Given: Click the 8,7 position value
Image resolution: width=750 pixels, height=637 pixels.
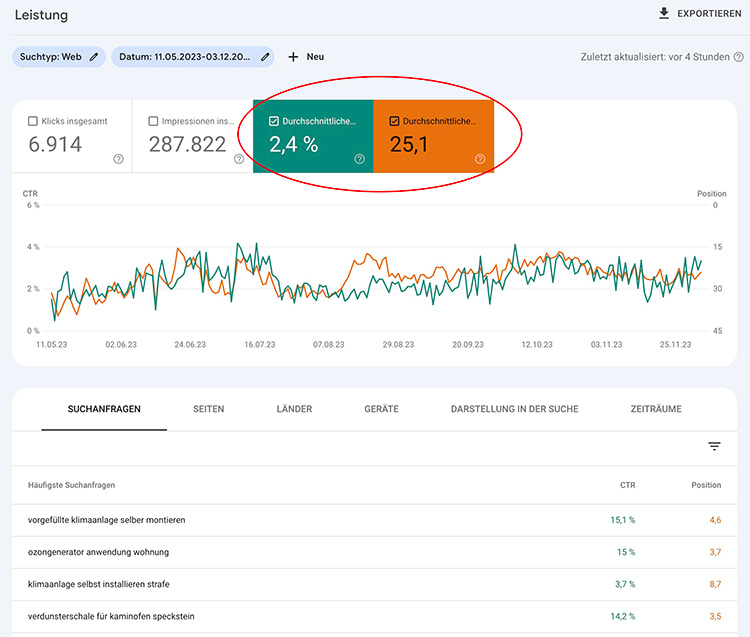Looking at the screenshot, I should tap(715, 584).
